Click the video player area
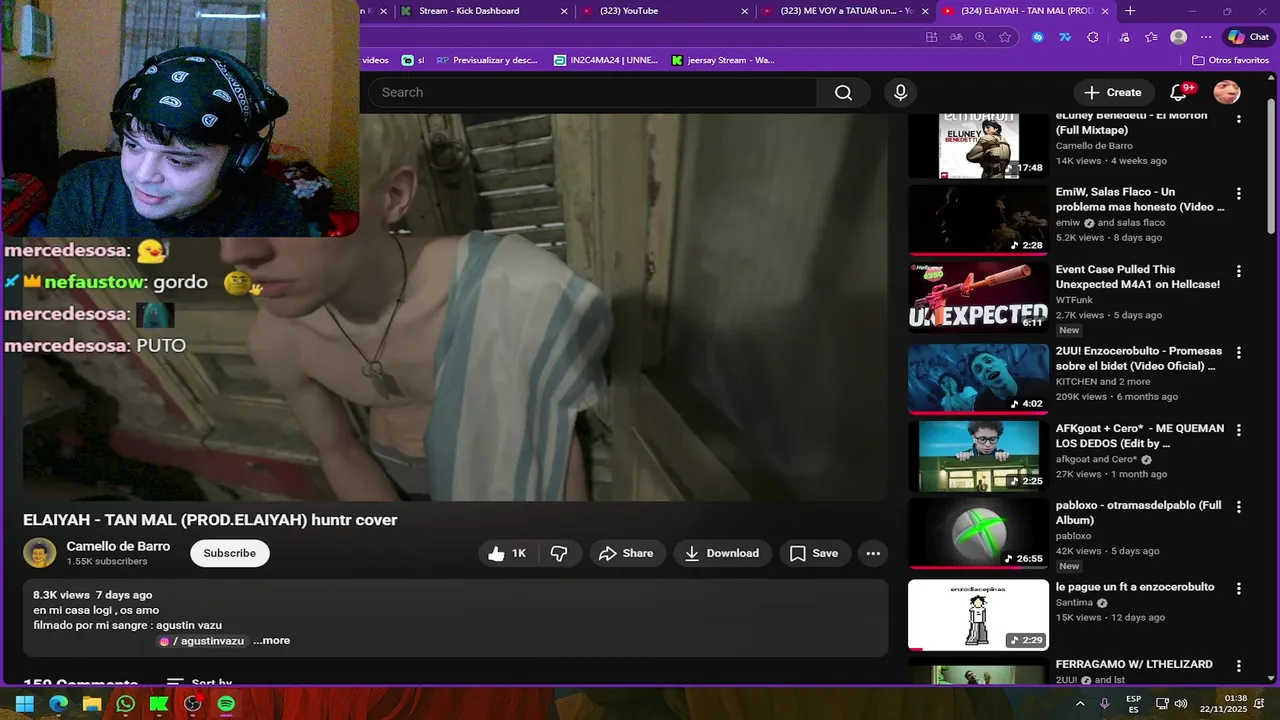Viewport: 1280px width, 720px height. 455,306
